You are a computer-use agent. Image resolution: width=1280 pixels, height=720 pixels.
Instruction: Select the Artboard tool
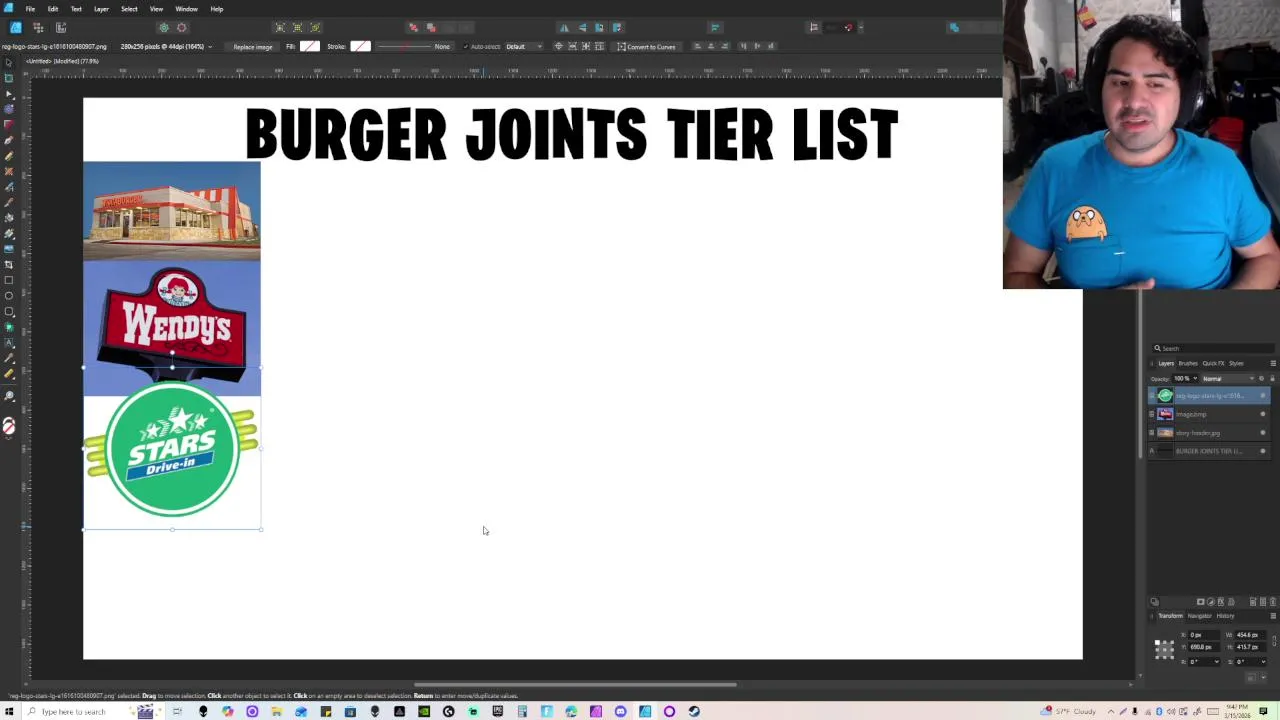tap(9, 78)
